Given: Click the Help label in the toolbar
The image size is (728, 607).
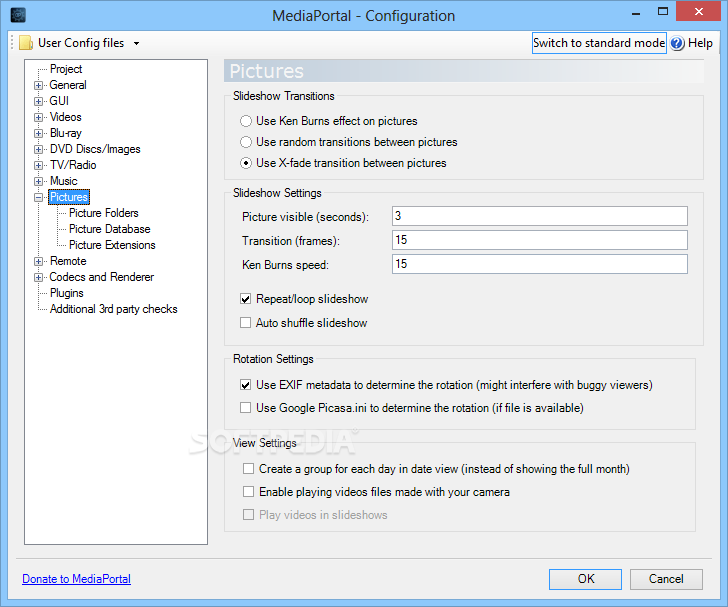Looking at the screenshot, I should (x=700, y=43).
